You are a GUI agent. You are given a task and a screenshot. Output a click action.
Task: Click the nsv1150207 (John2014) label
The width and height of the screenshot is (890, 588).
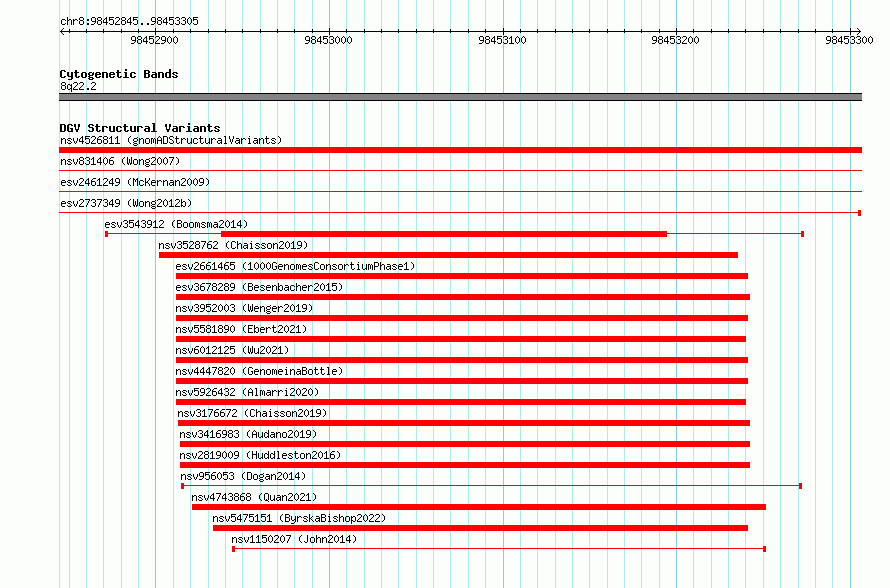(294, 539)
